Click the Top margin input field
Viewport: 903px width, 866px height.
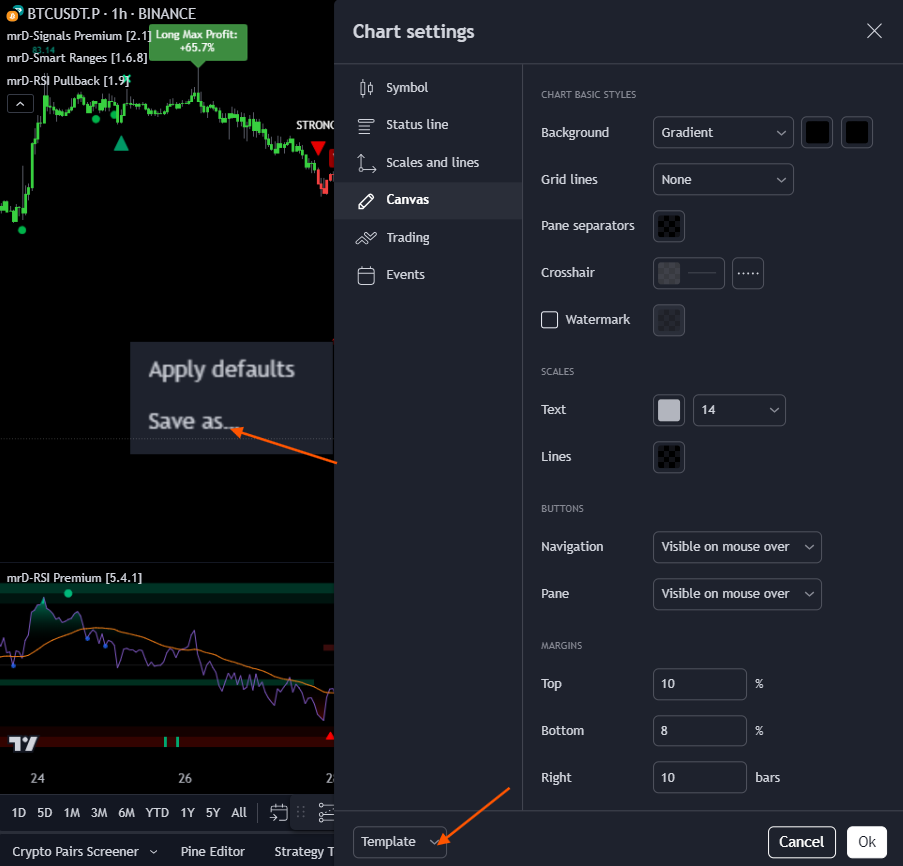pos(700,684)
